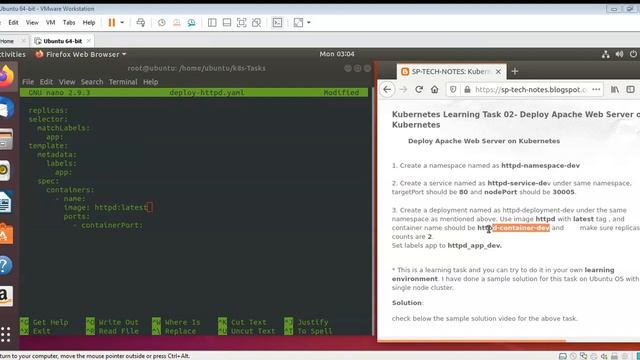640x360 pixels.
Task: Click the 'Solution' heading on blog page
Action: point(407,302)
